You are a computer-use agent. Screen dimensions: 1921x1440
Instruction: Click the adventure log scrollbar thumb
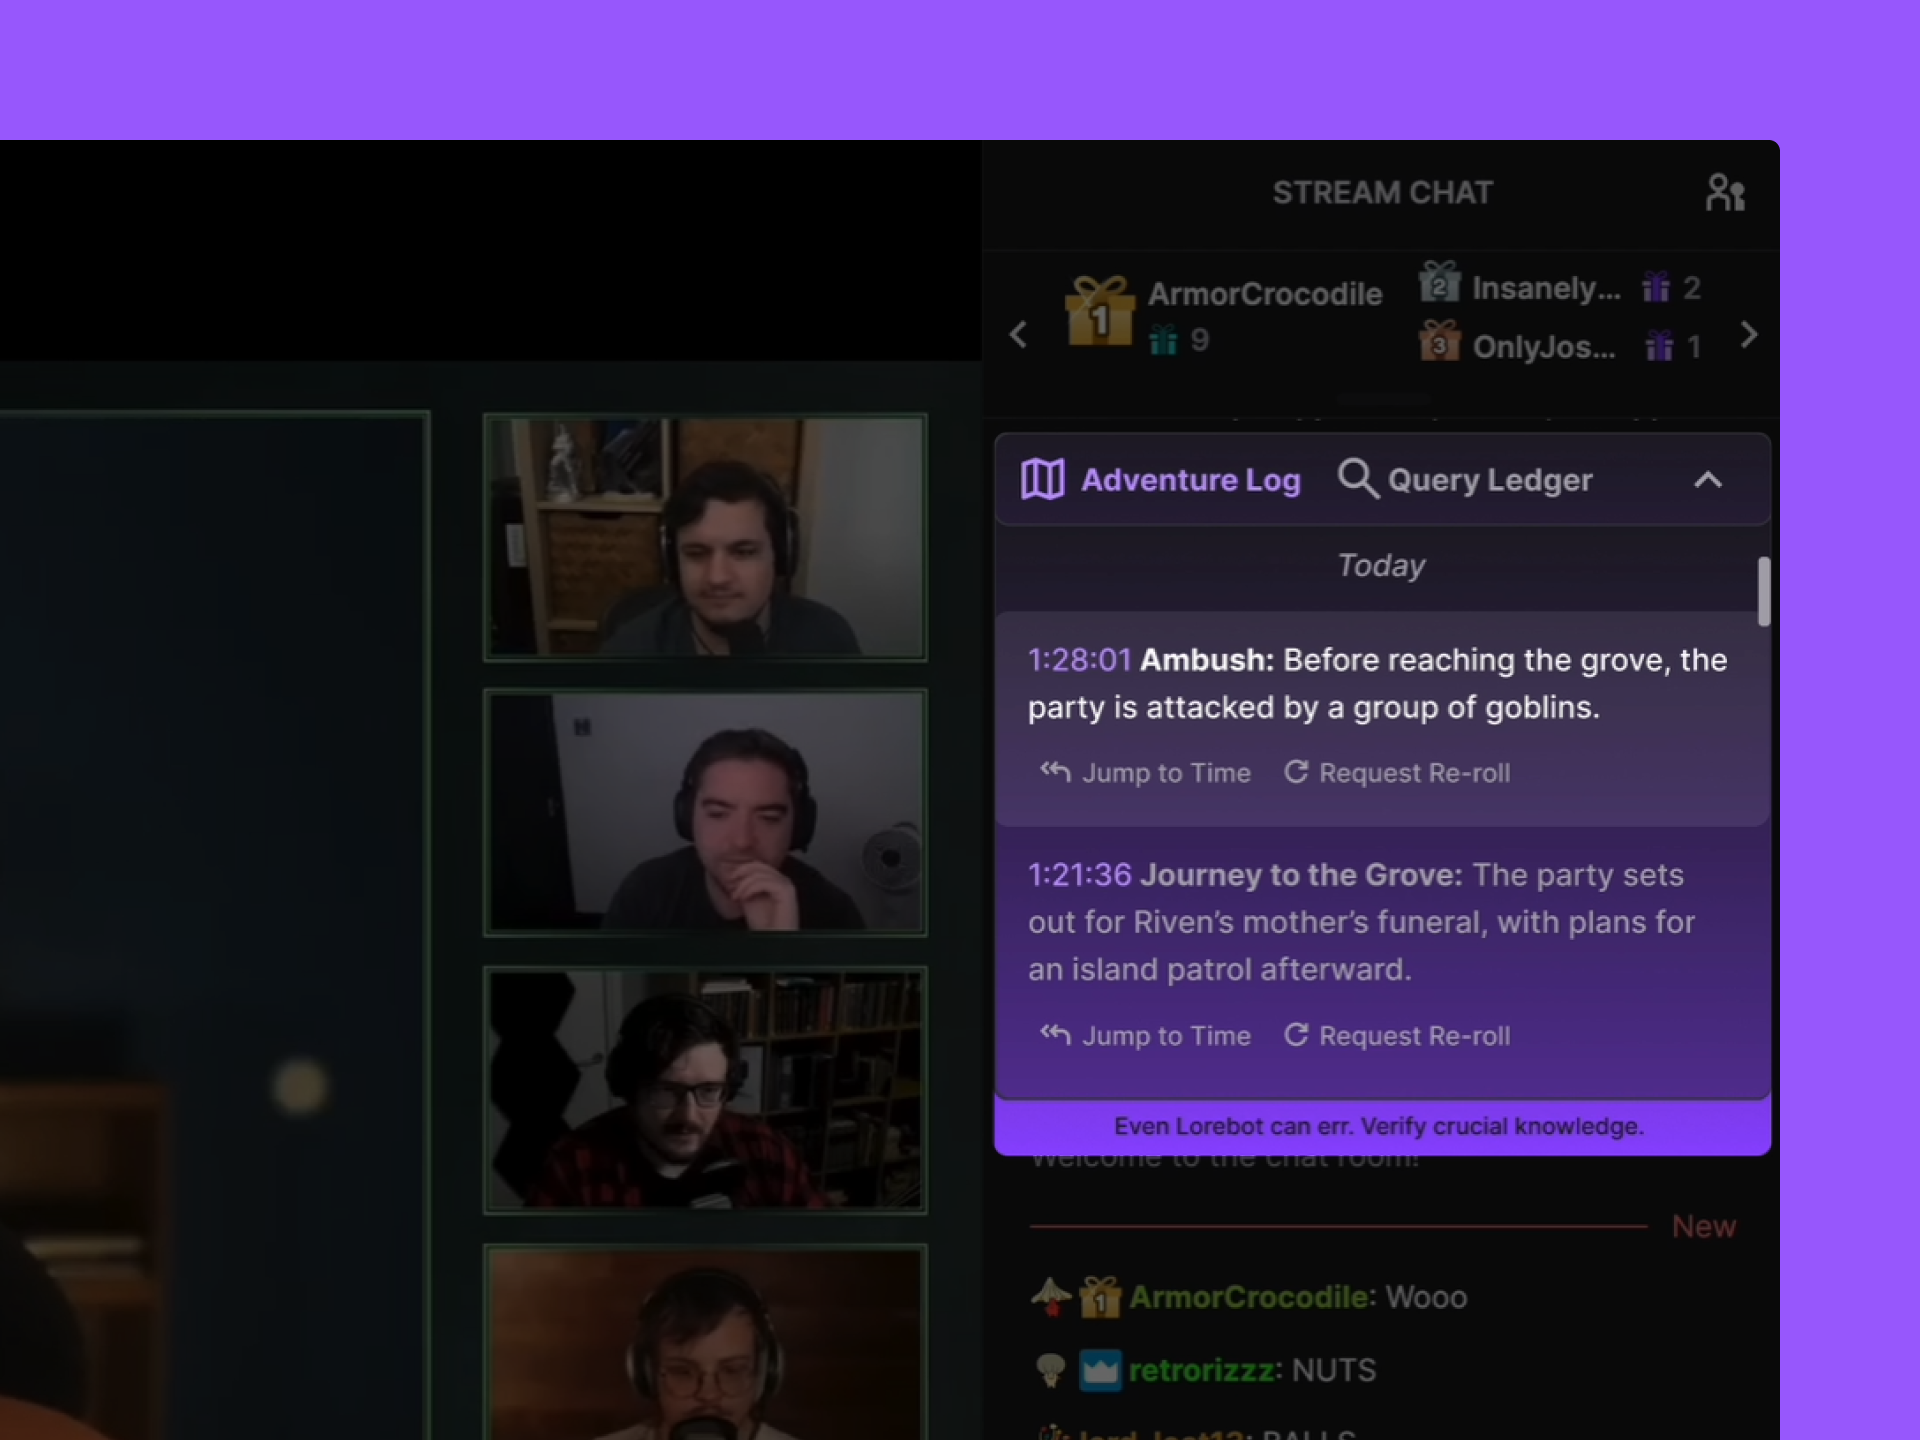[x=1764, y=592]
